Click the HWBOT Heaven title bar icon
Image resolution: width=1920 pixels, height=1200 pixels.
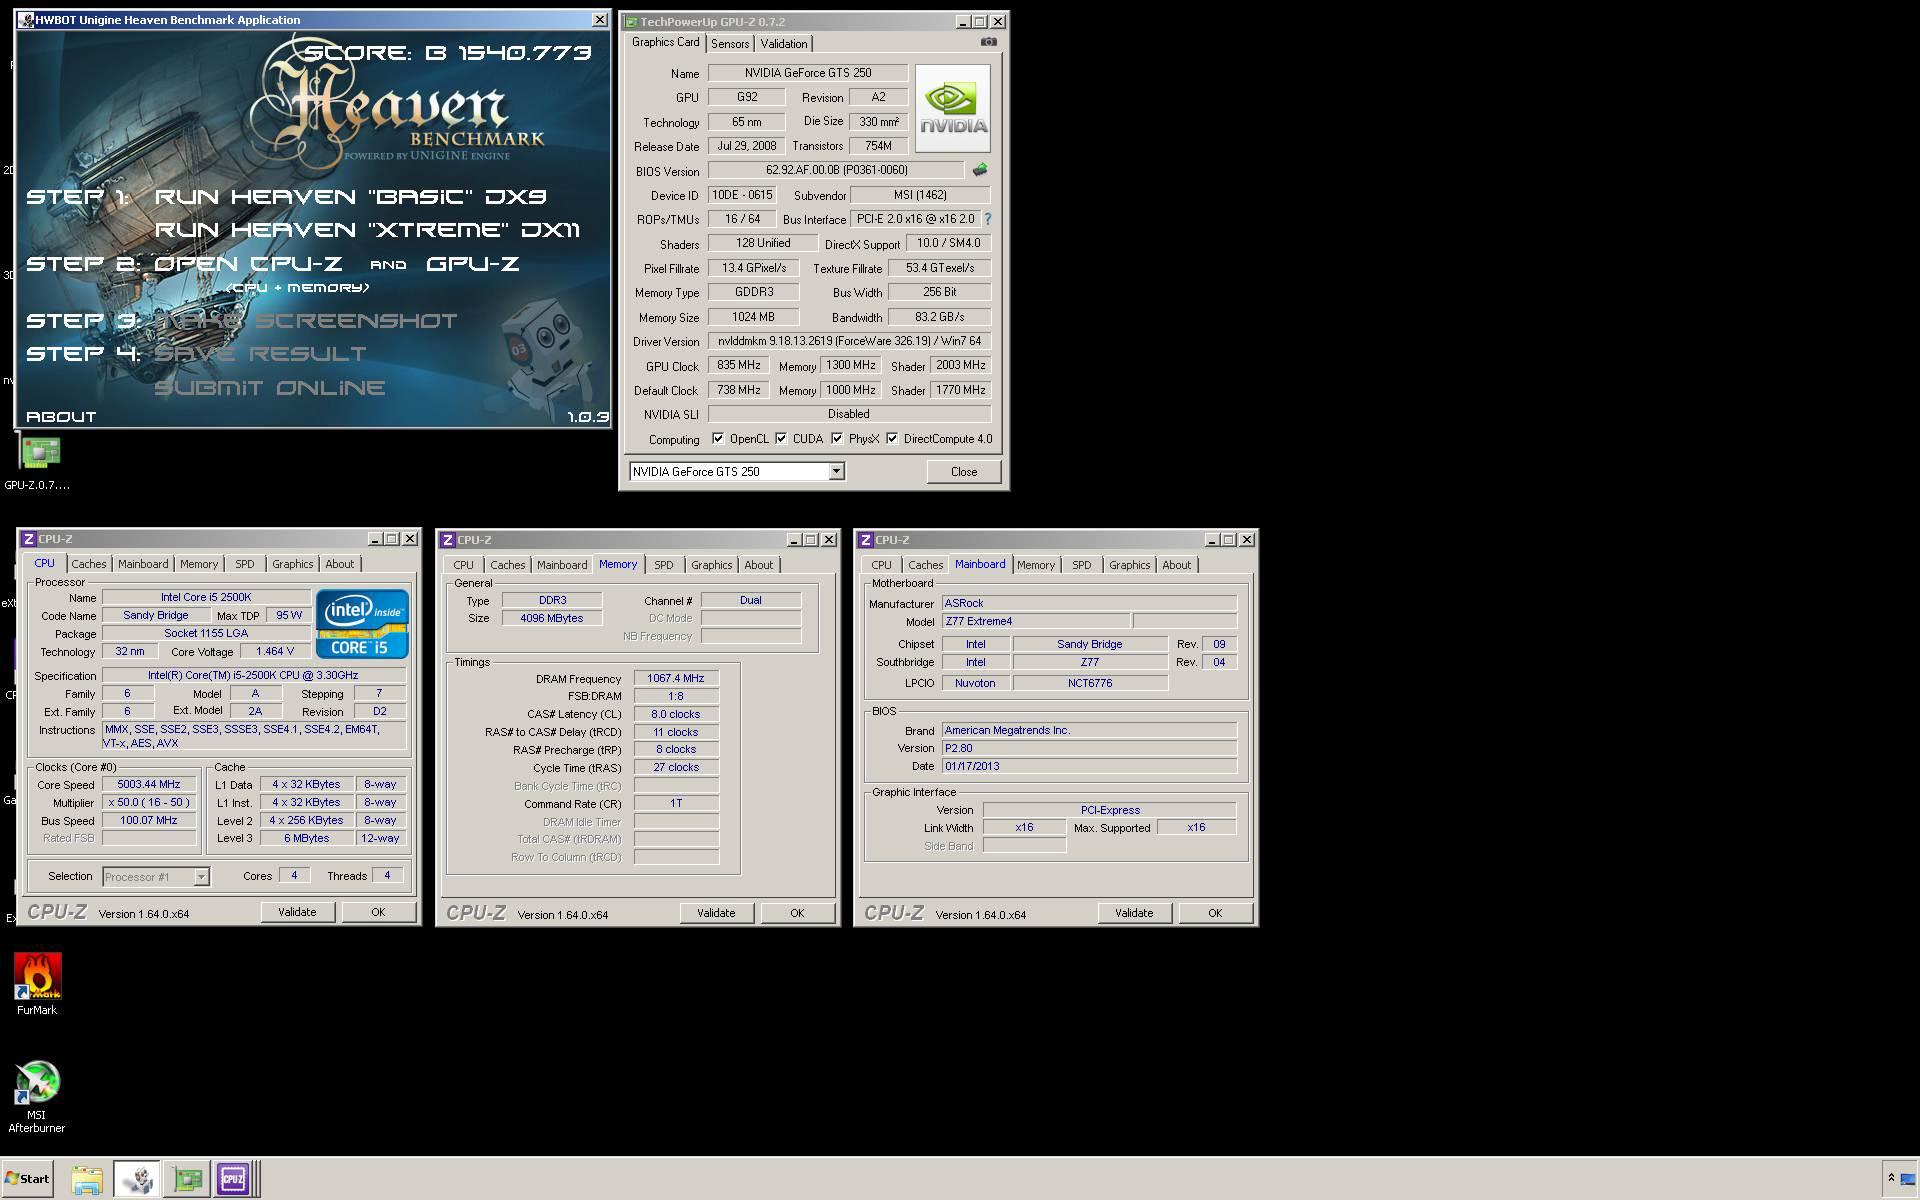coord(26,20)
